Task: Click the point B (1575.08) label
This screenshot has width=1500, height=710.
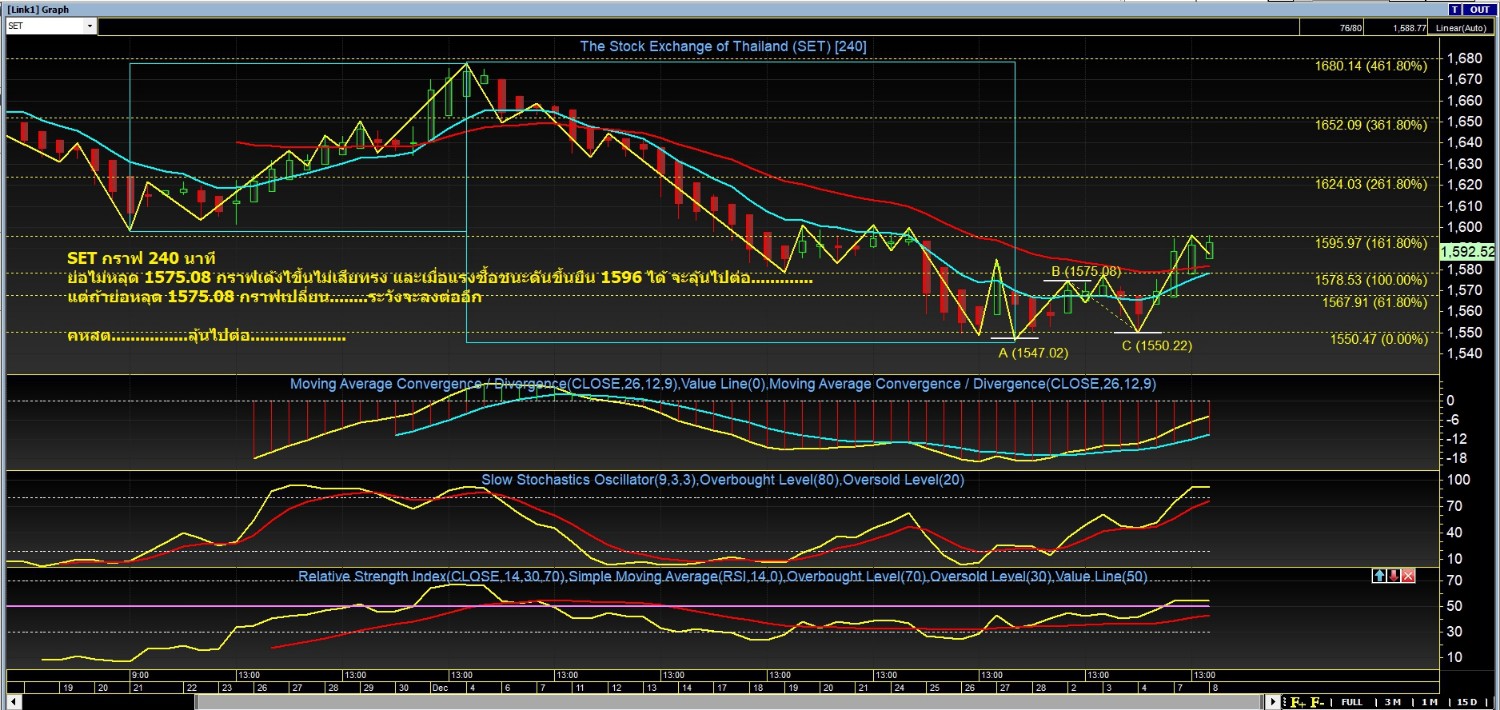Action: (x=1086, y=271)
